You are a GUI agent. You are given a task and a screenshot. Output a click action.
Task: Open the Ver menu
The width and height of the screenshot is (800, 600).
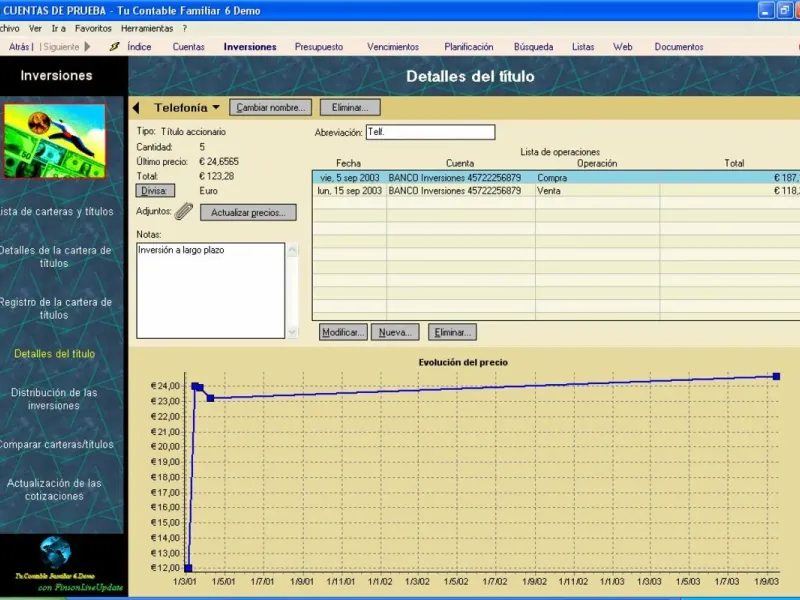(35, 29)
